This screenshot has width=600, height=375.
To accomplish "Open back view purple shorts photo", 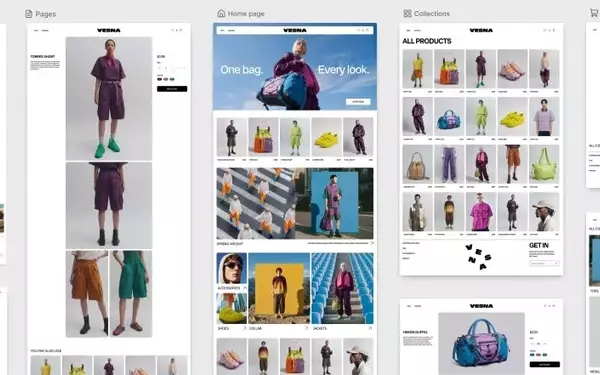I will pos(109,205).
